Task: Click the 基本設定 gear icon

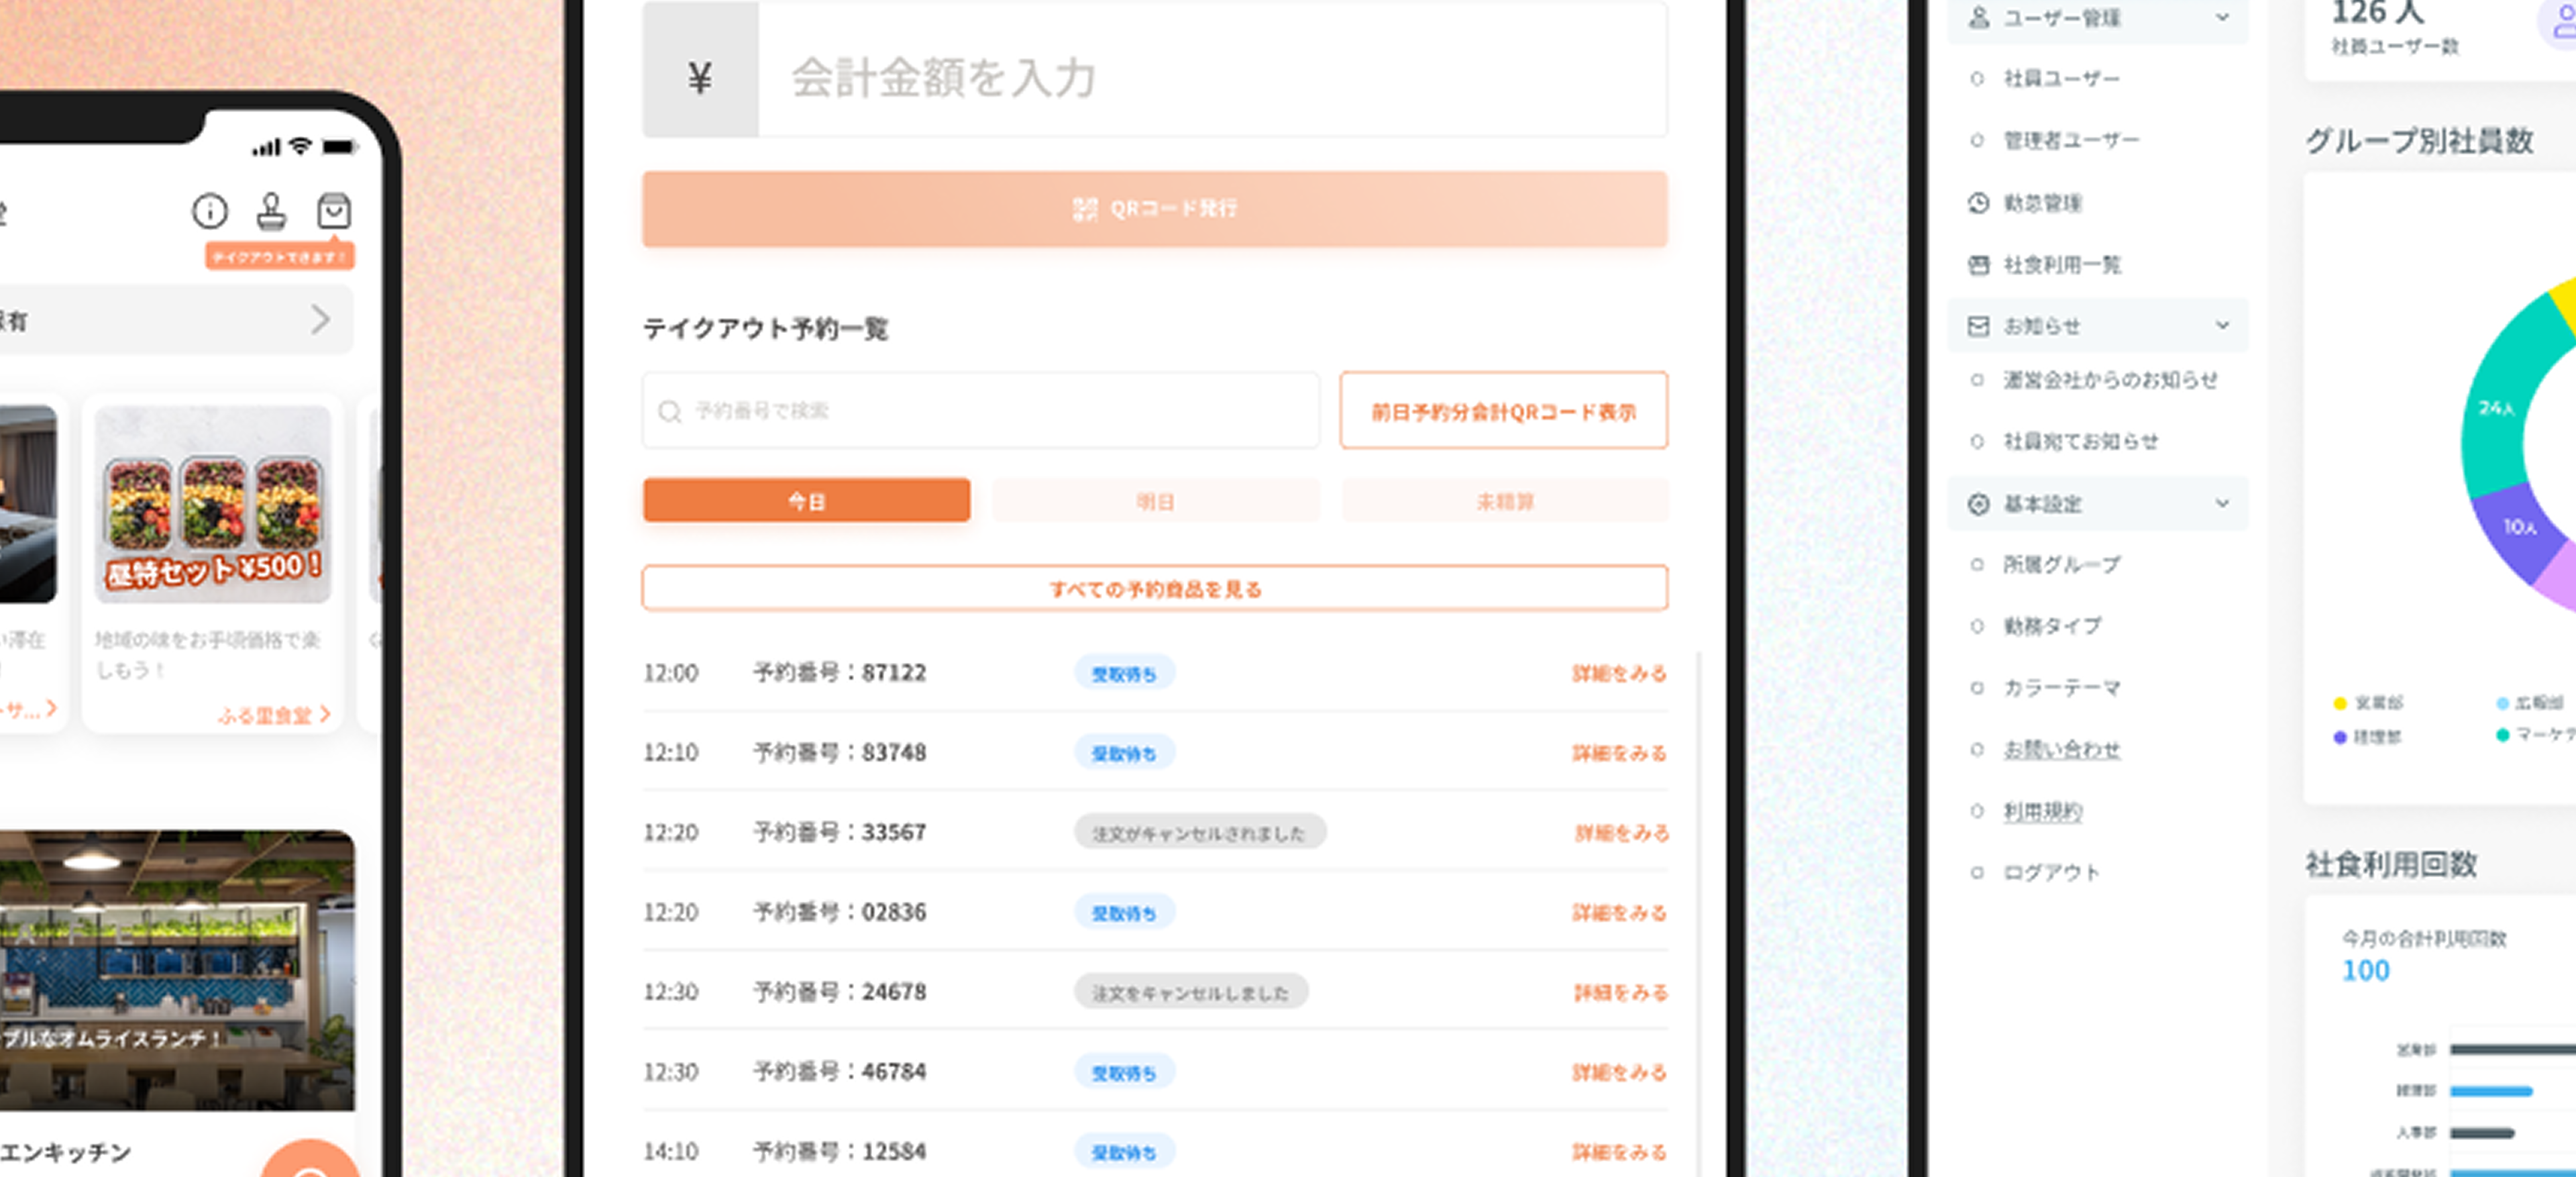Action: 1978,504
